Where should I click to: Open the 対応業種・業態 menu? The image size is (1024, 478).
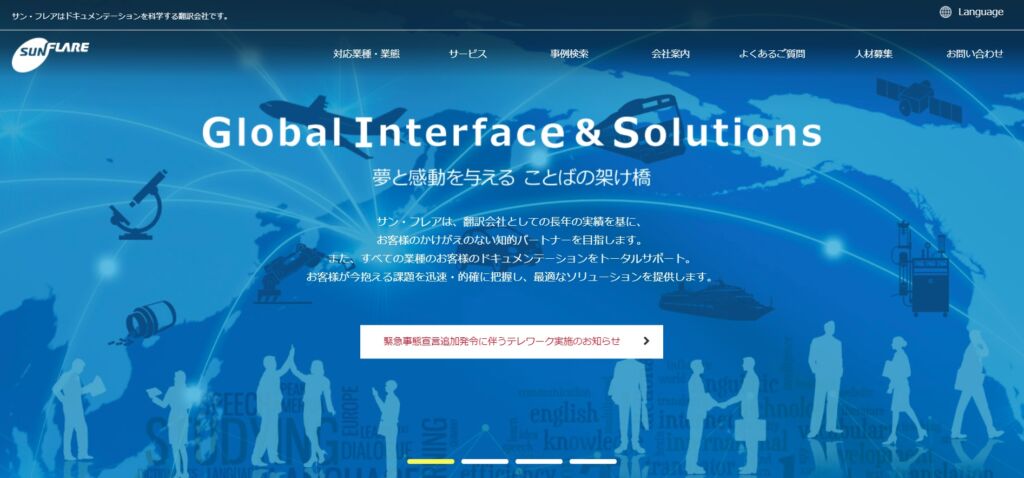click(x=366, y=54)
